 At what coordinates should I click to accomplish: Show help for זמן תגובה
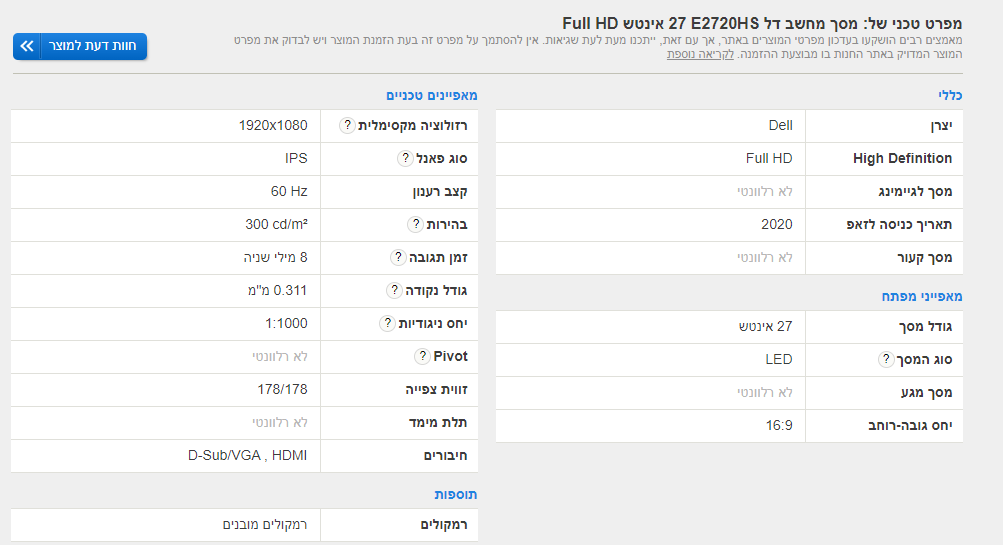(x=397, y=257)
